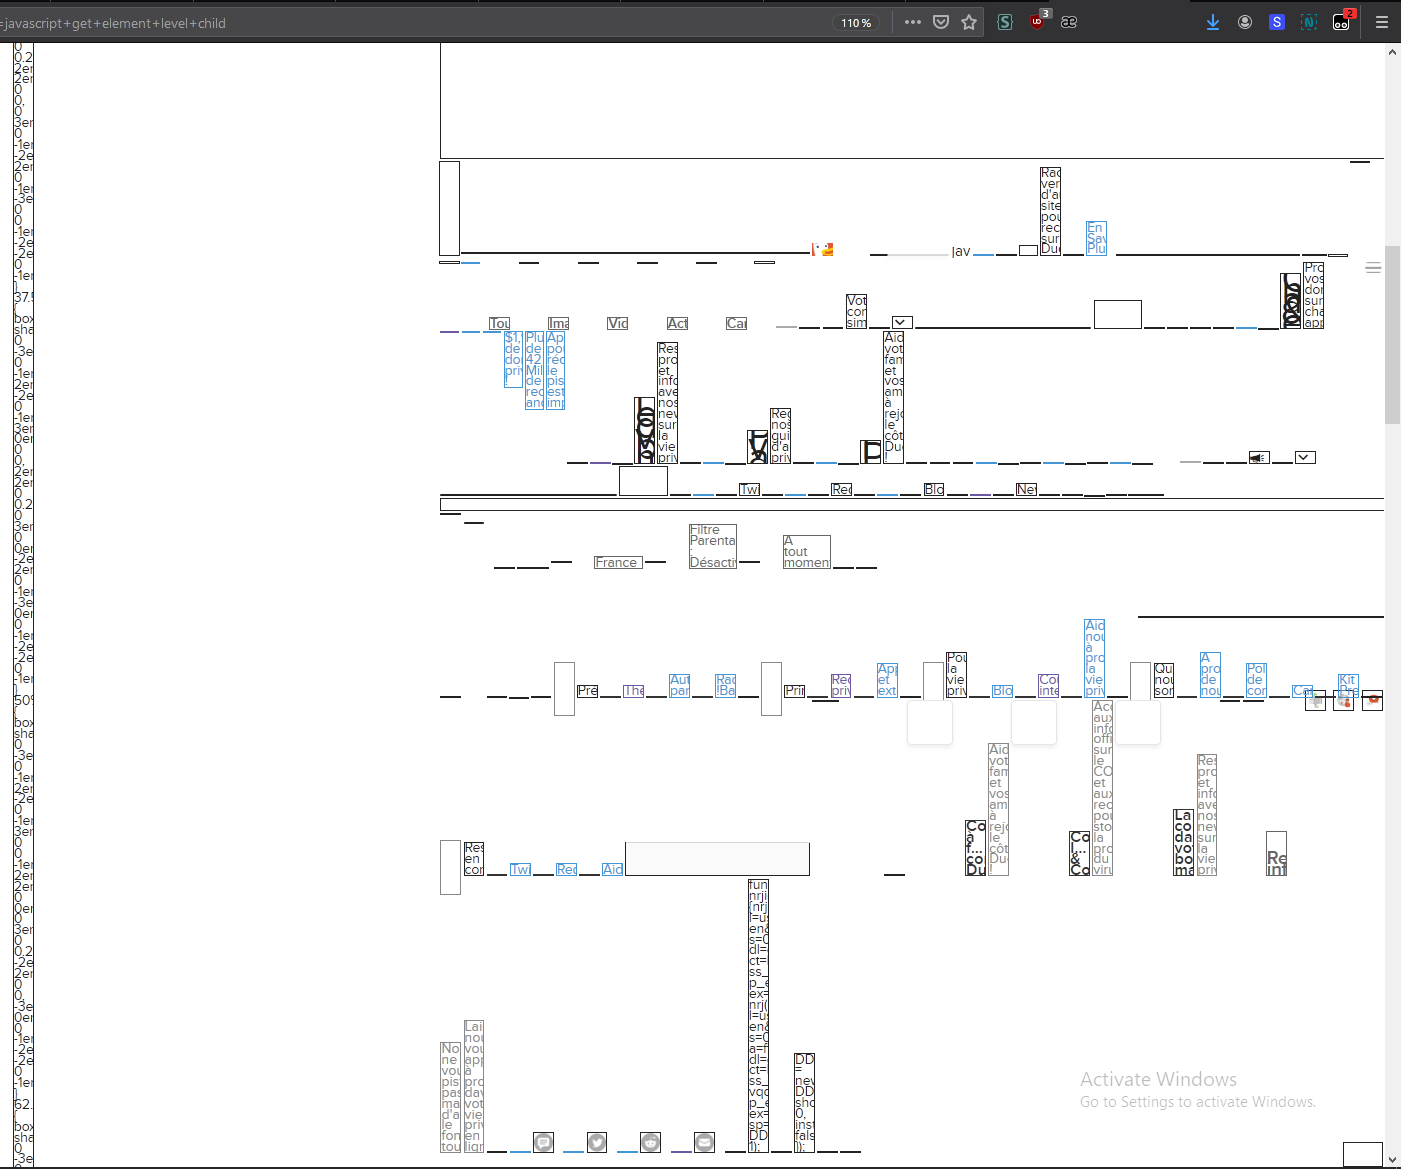
Task: Open the Firefox downloads panel
Action: coord(1213,22)
